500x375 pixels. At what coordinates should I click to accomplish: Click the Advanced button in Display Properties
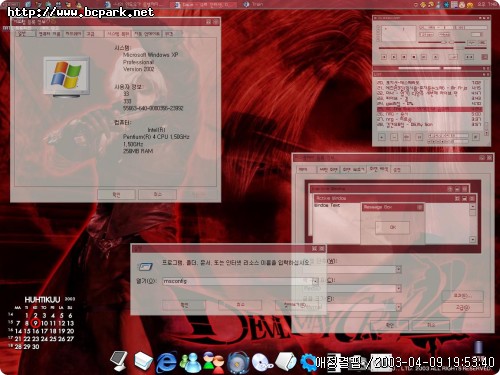click(x=462, y=308)
